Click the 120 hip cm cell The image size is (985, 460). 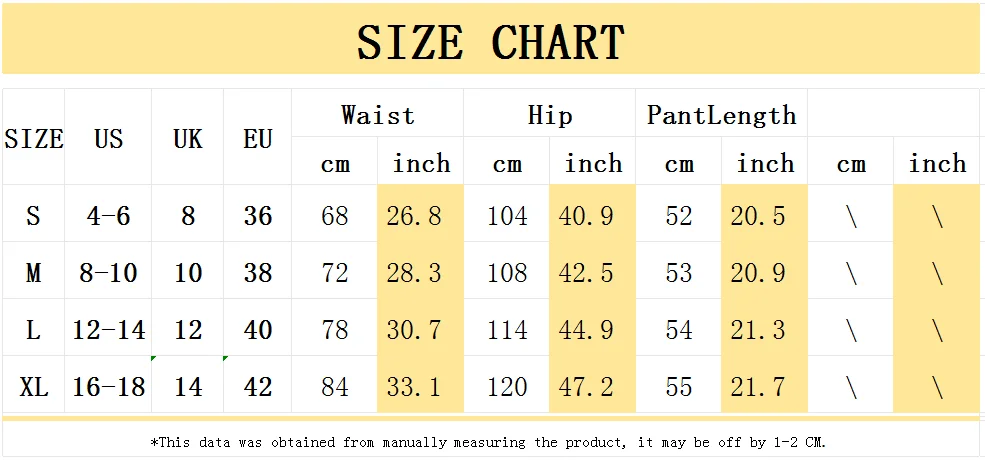tap(507, 385)
